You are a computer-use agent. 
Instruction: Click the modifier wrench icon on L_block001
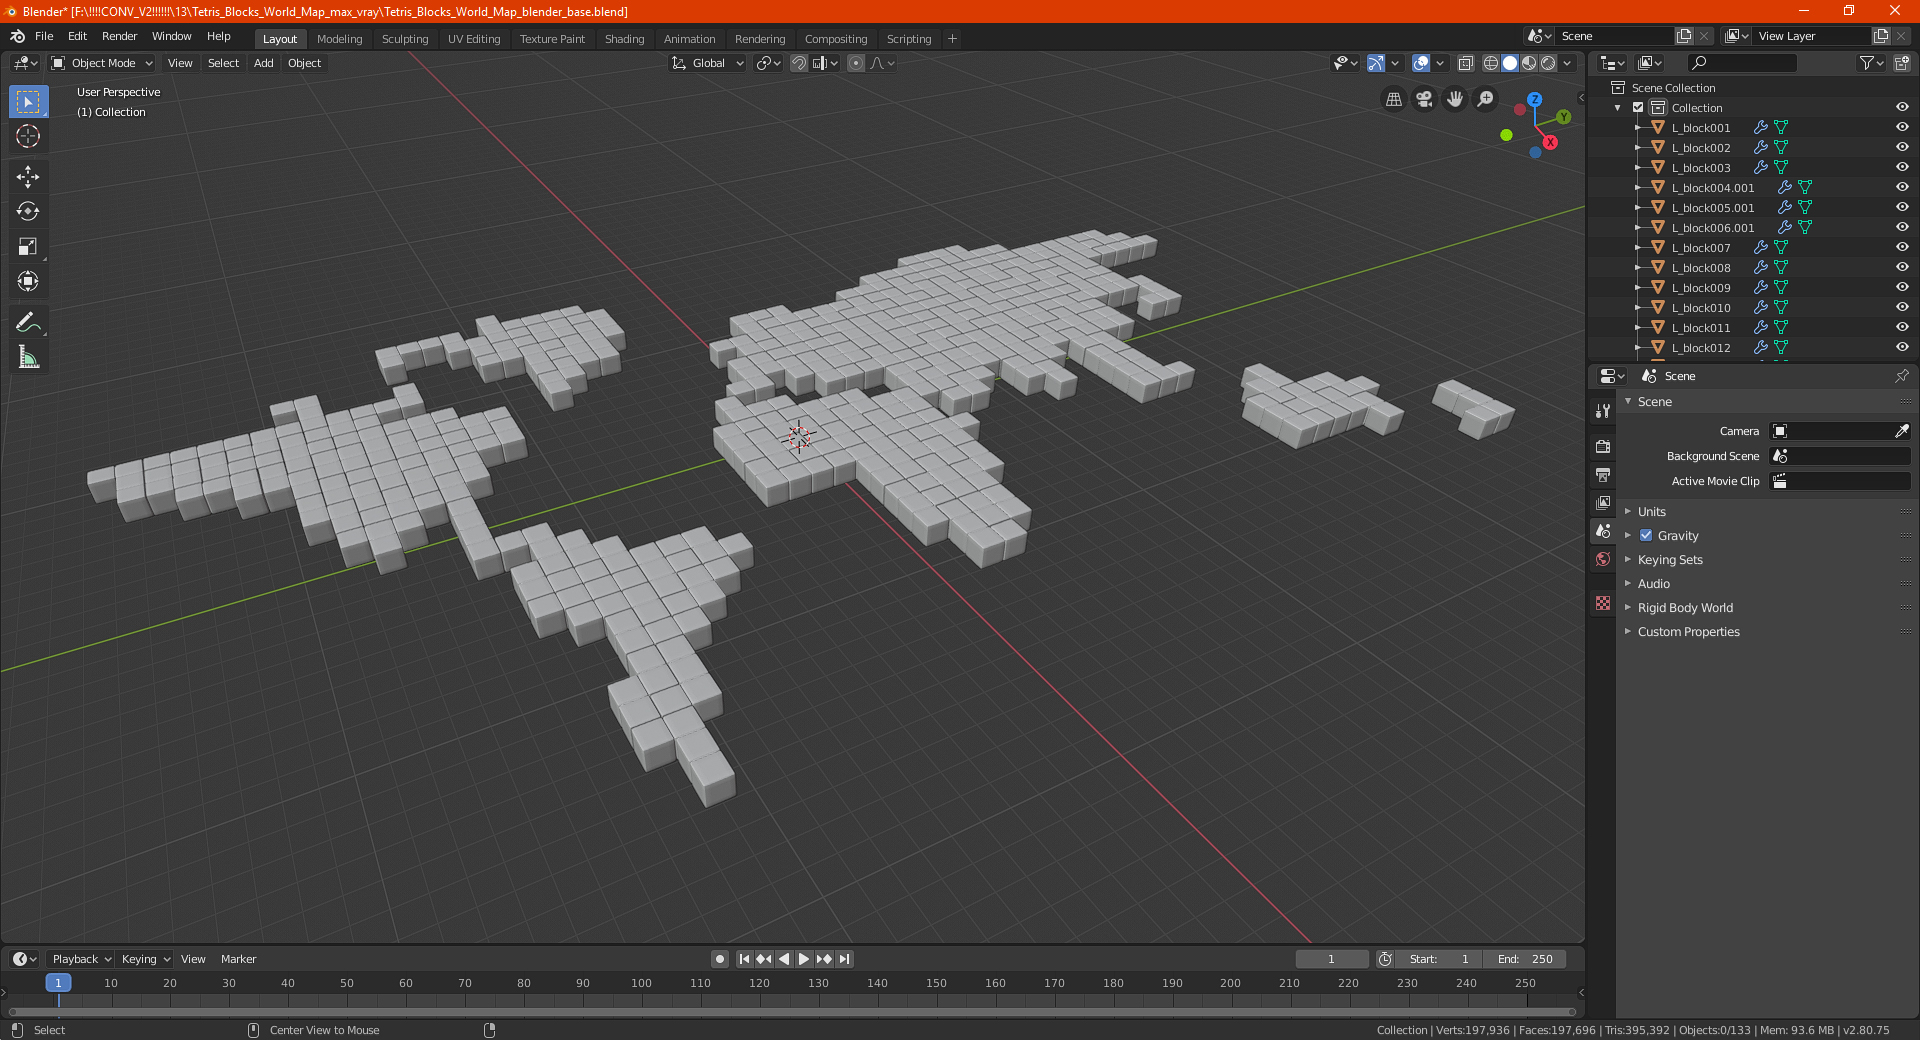click(1761, 128)
